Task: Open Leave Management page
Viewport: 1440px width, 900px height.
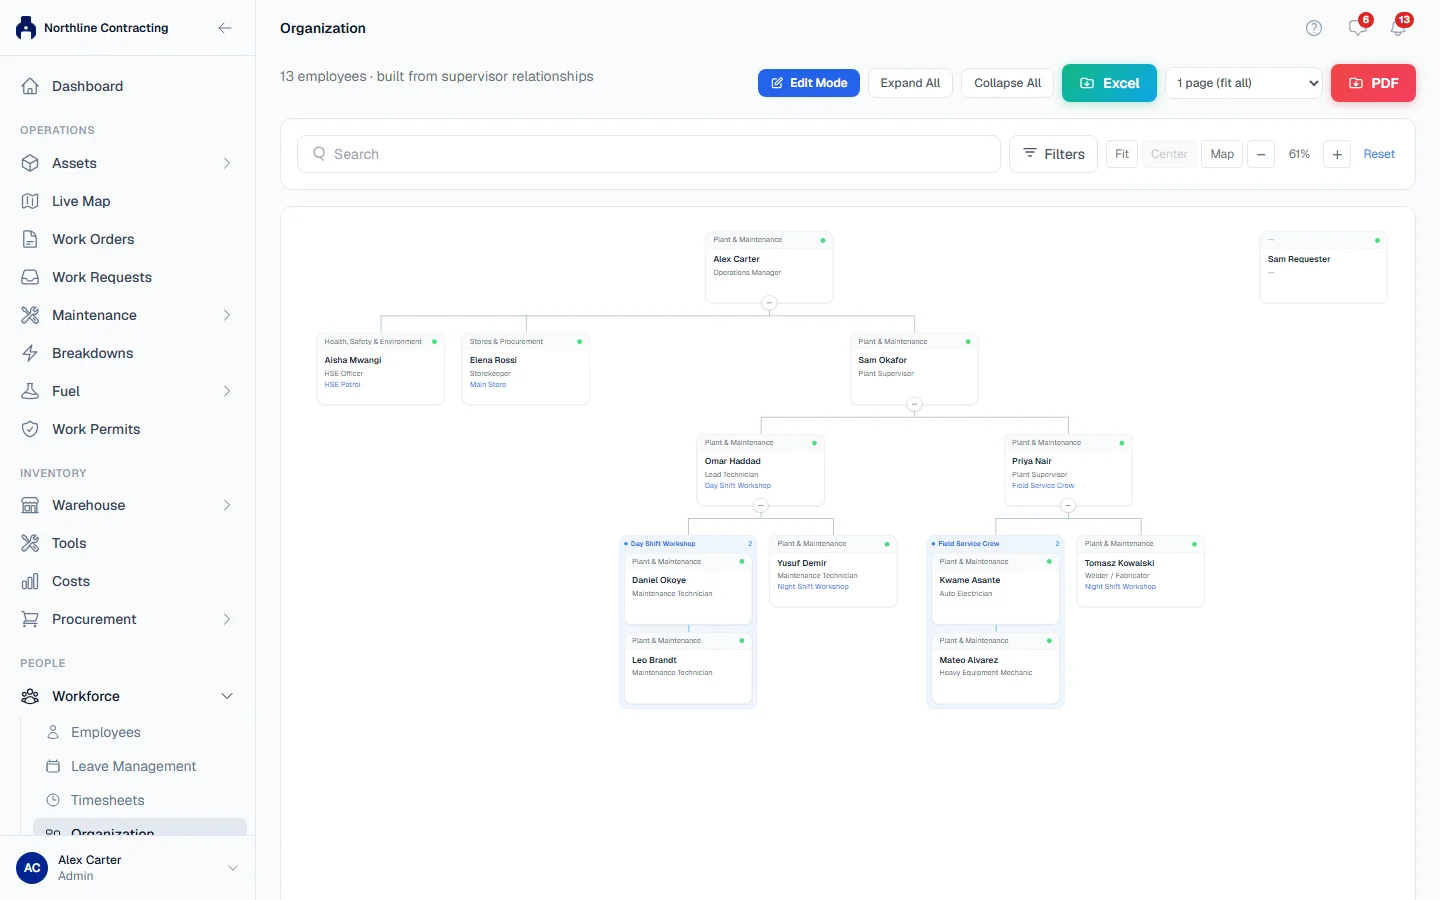Action: (x=140, y=766)
